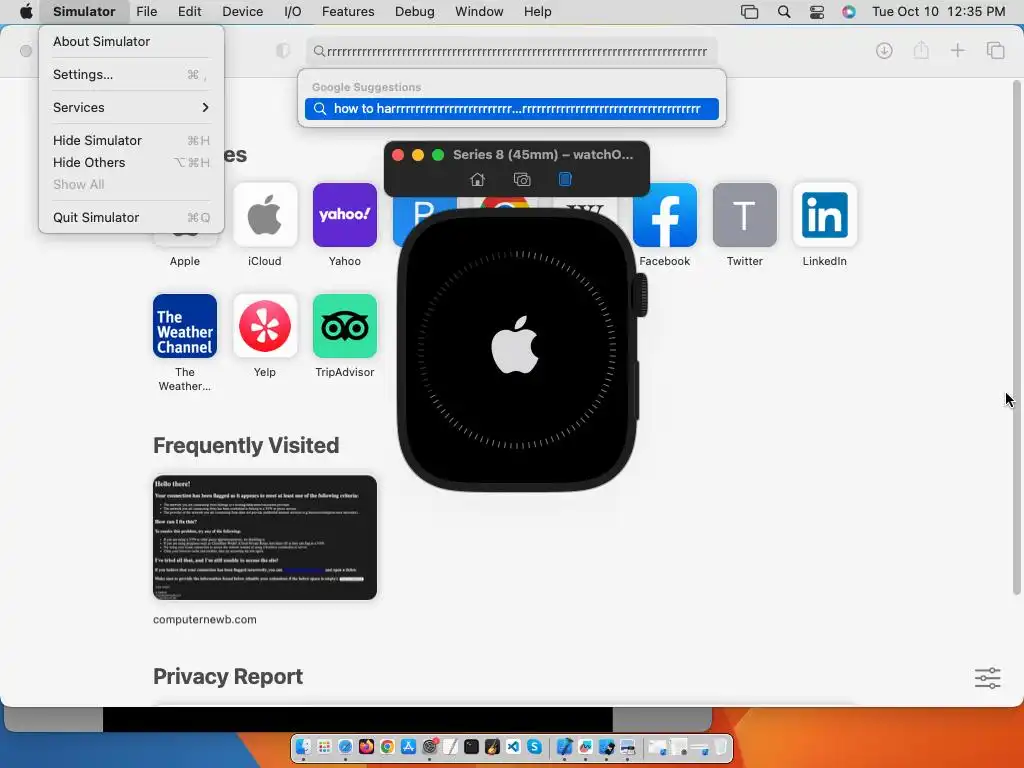Open Spotlight search in menu bar
This screenshot has width=1024, height=768.
click(784, 12)
